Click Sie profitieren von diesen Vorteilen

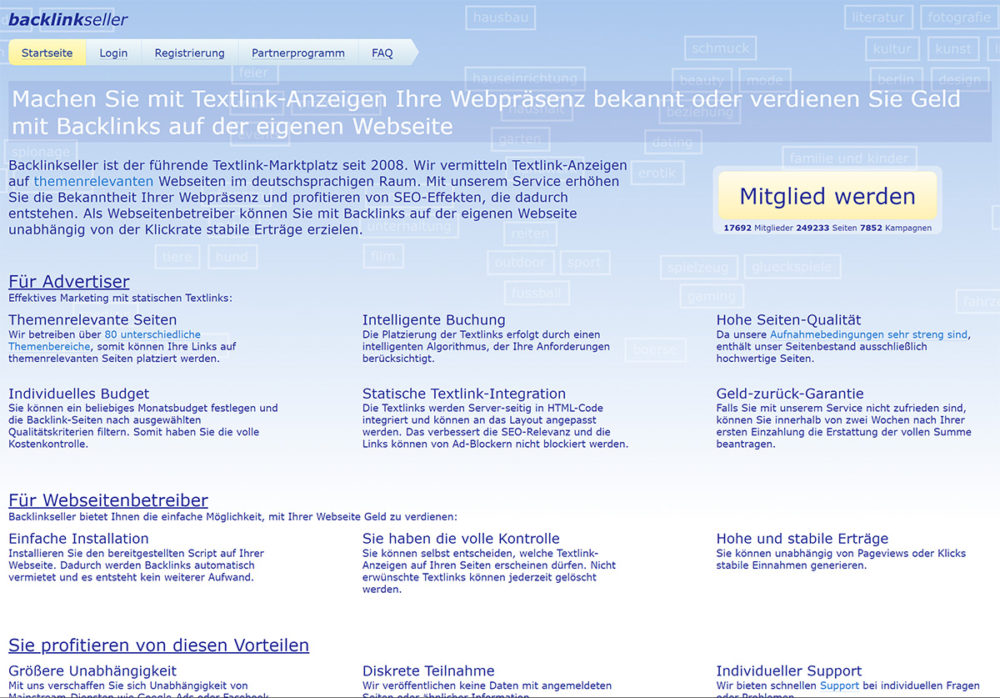coord(159,645)
